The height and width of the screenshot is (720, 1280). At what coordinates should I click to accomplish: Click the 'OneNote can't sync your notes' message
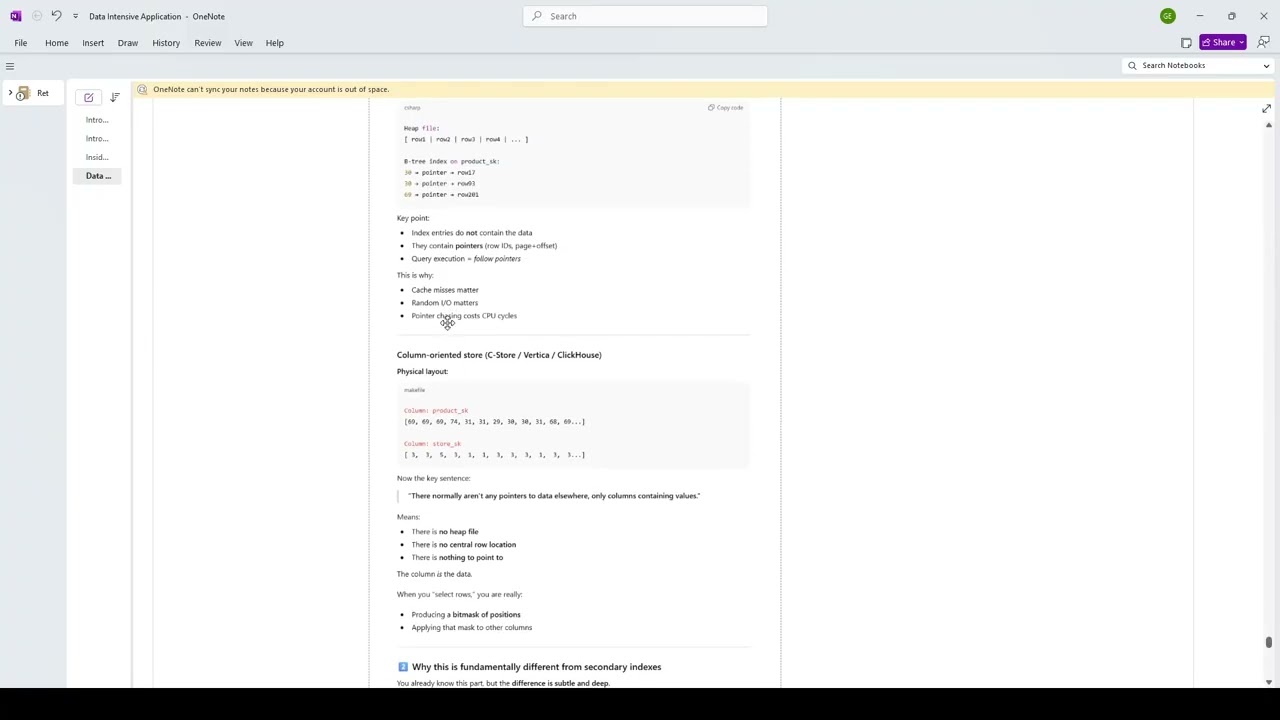271,89
